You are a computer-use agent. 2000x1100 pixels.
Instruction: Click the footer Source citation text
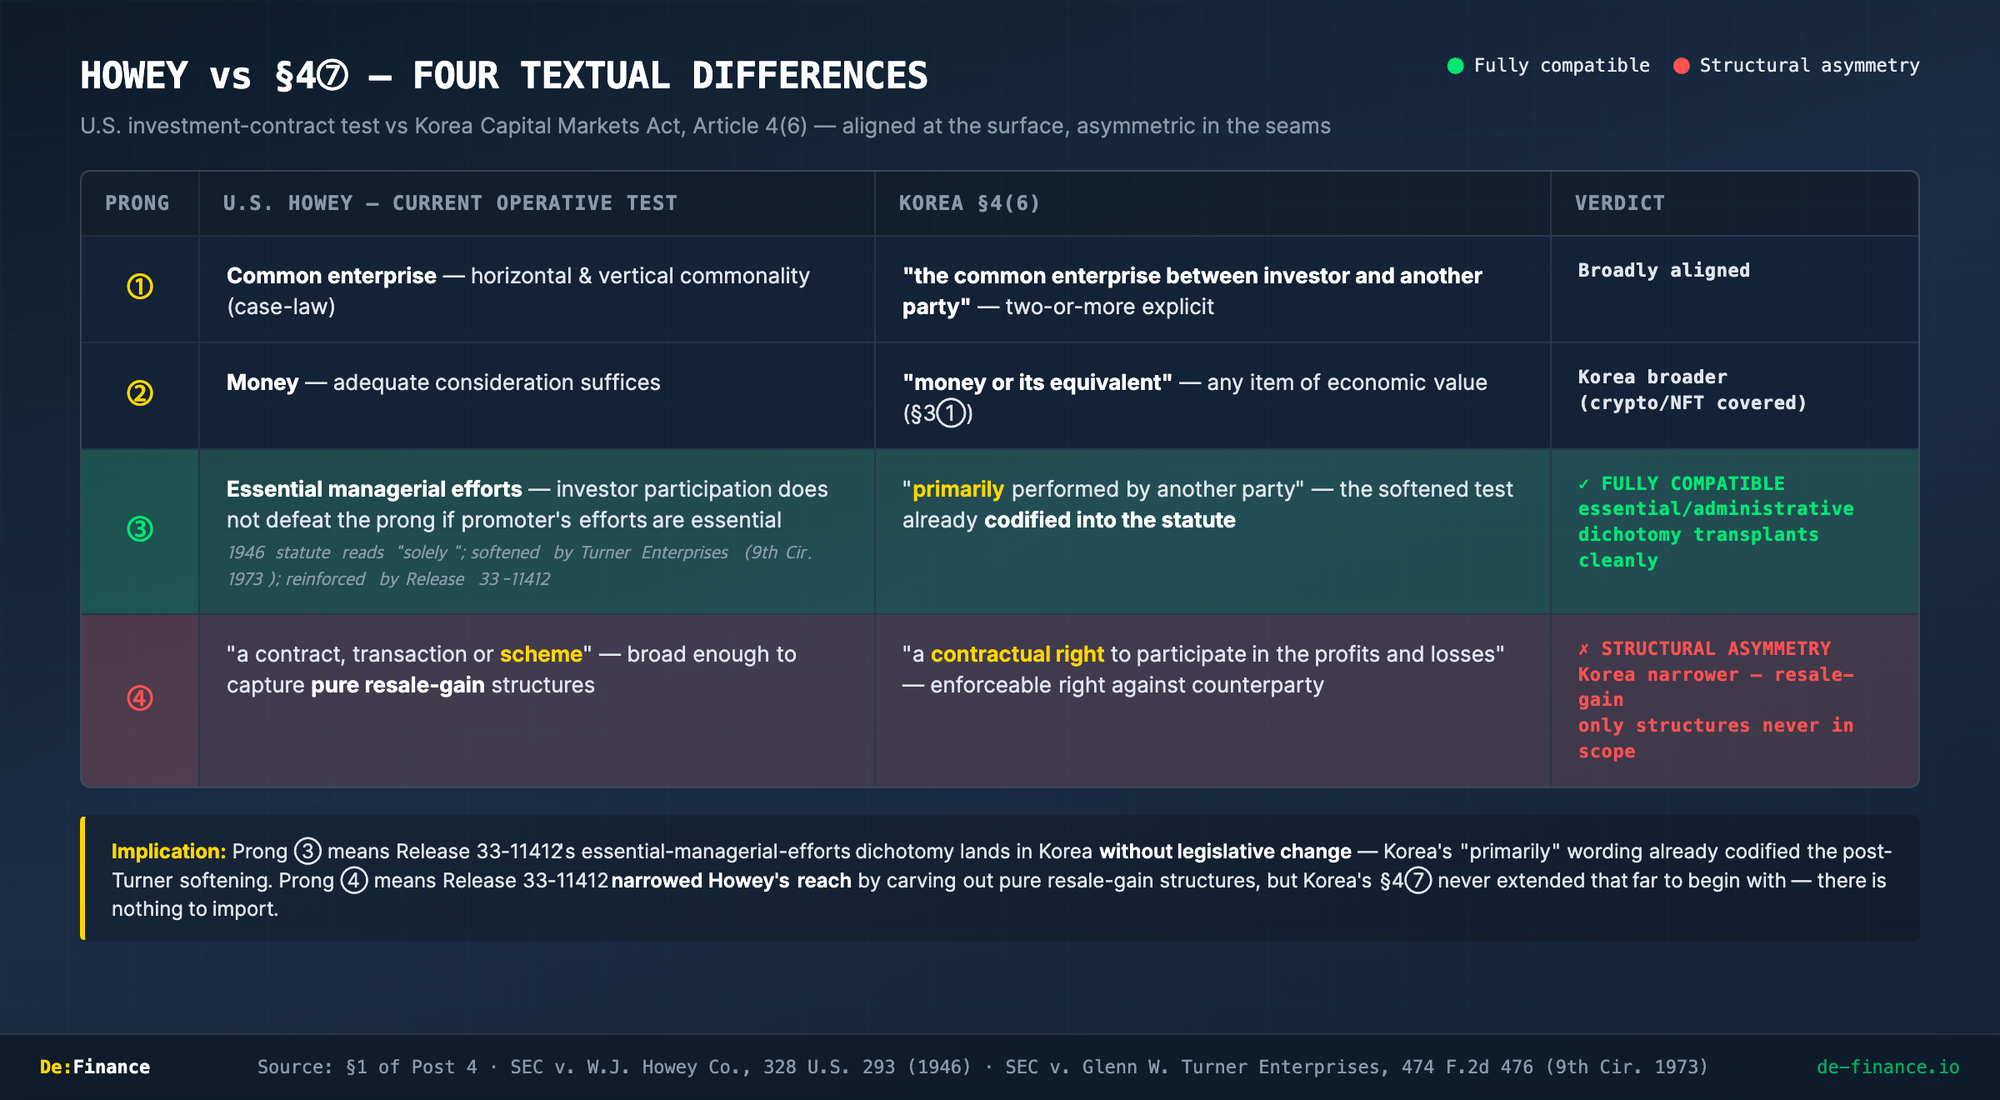click(x=982, y=1067)
